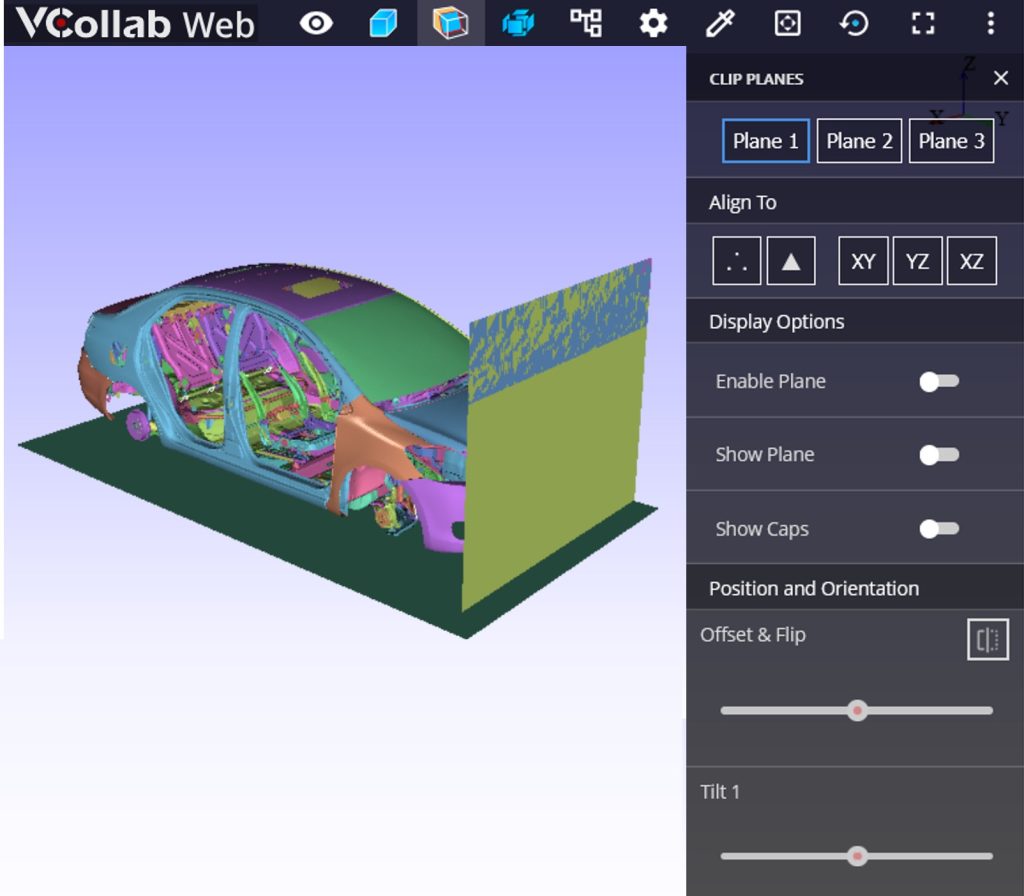Open the product tree hierarchy icon
The height and width of the screenshot is (896, 1024).
click(x=586, y=24)
